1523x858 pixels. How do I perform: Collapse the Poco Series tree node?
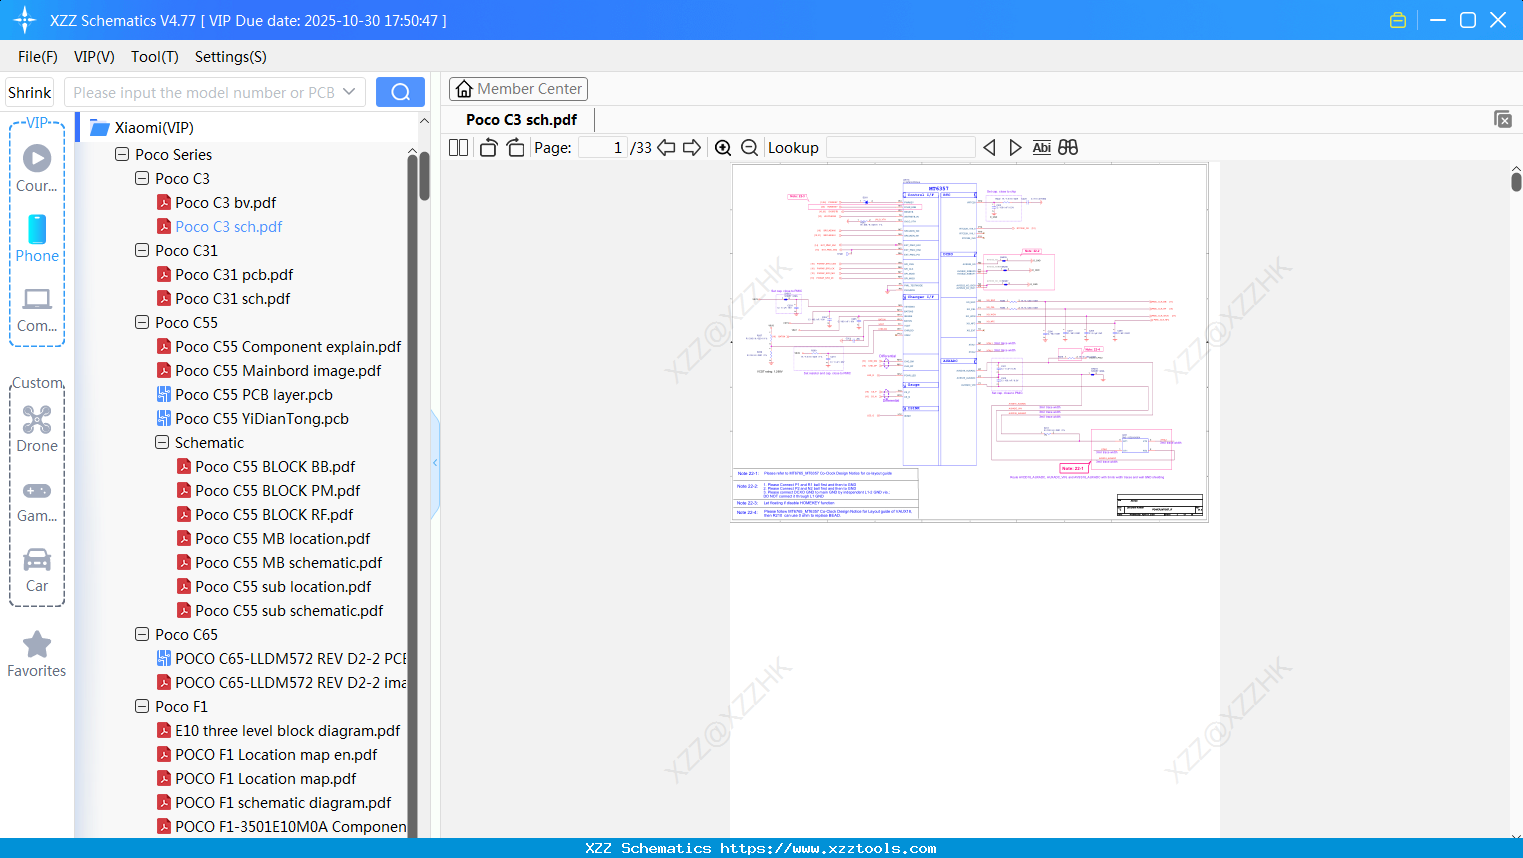(122, 154)
